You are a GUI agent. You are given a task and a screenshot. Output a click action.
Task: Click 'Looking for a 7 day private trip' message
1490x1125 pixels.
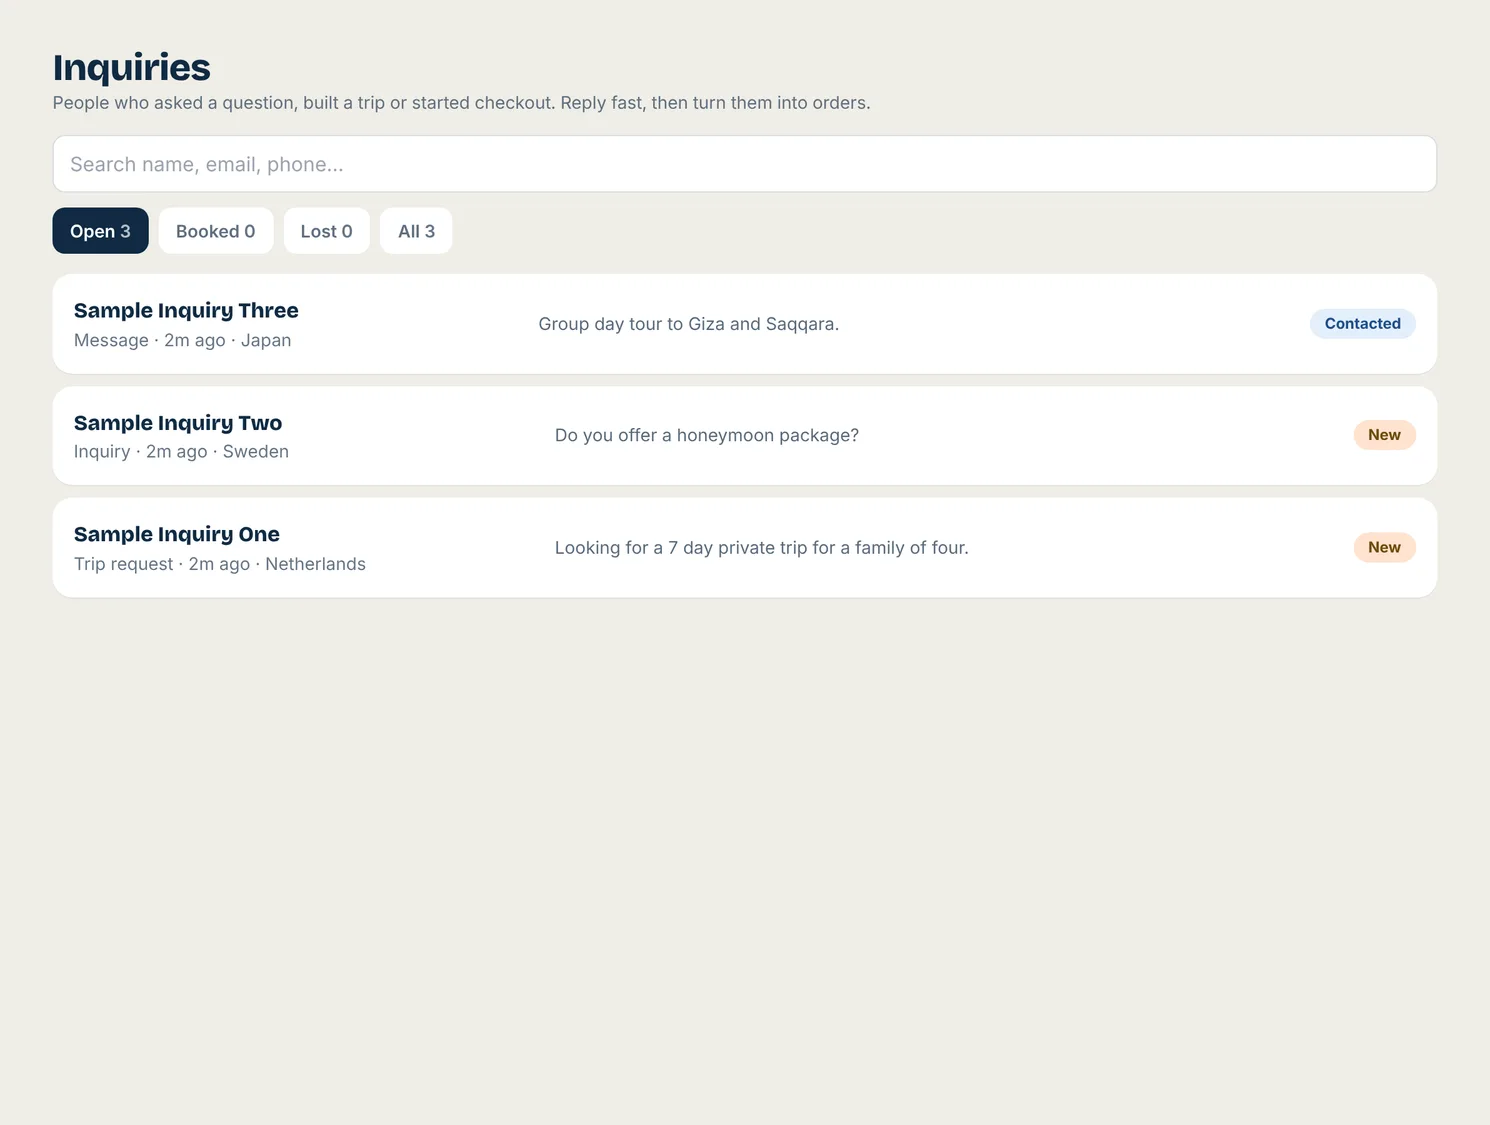pyautogui.click(x=762, y=548)
